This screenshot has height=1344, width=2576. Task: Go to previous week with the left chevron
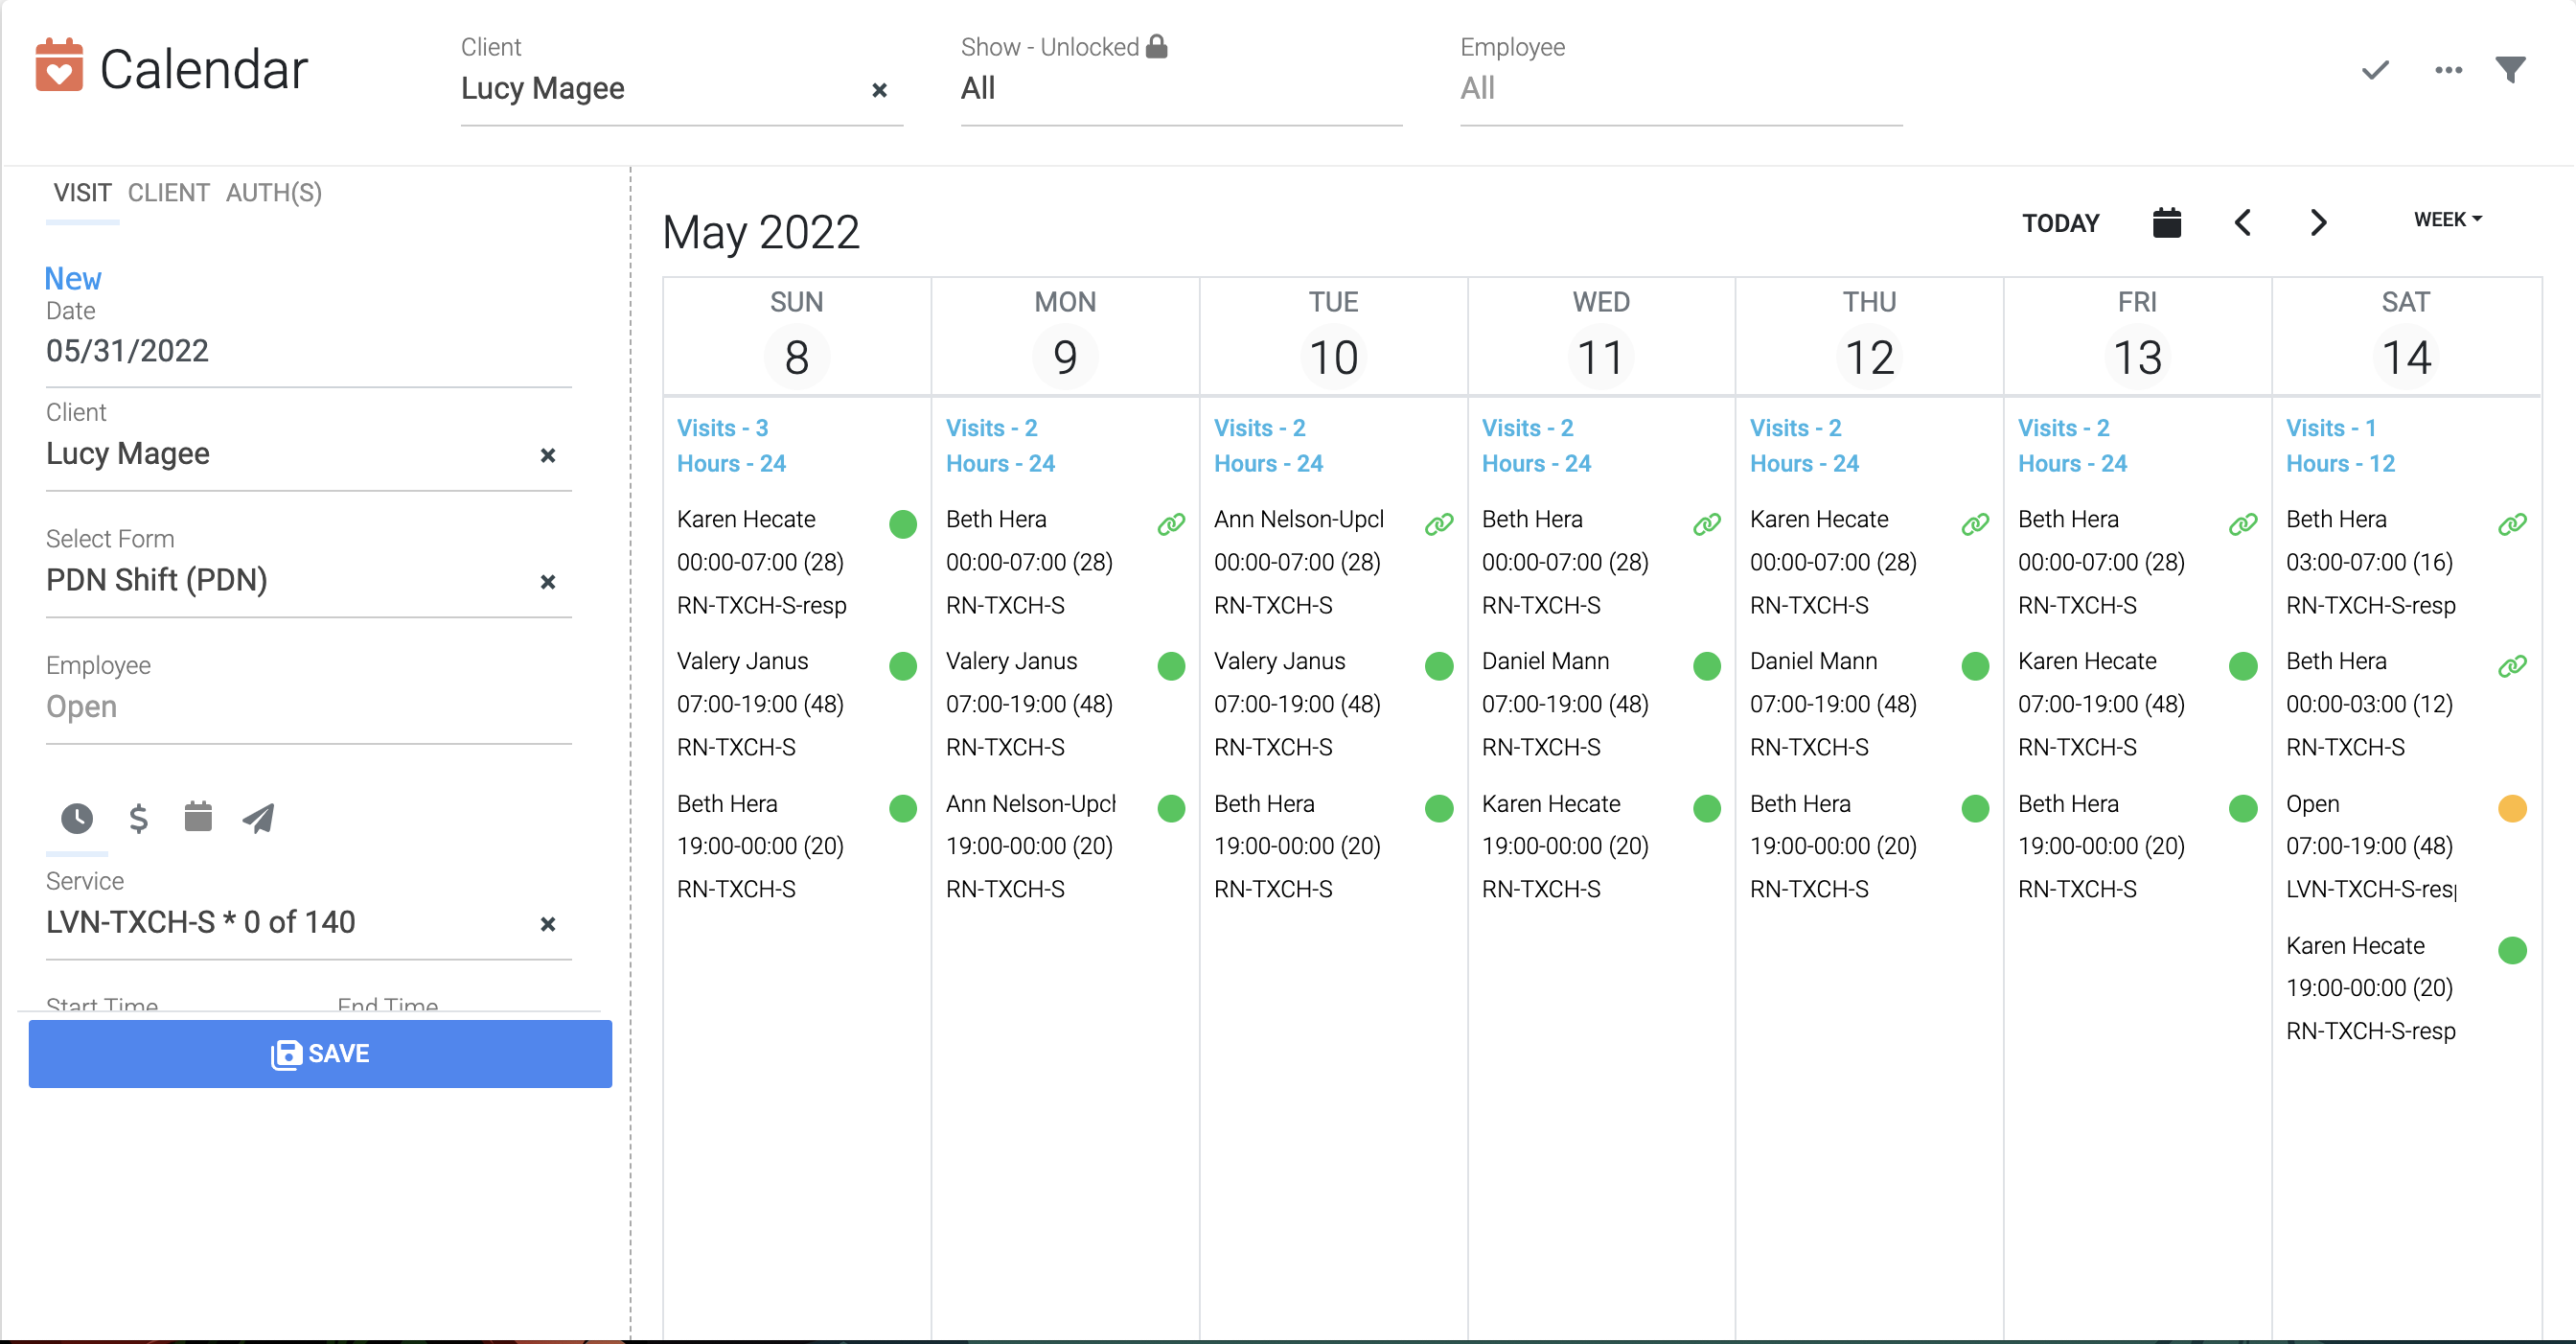pyautogui.click(x=2243, y=222)
